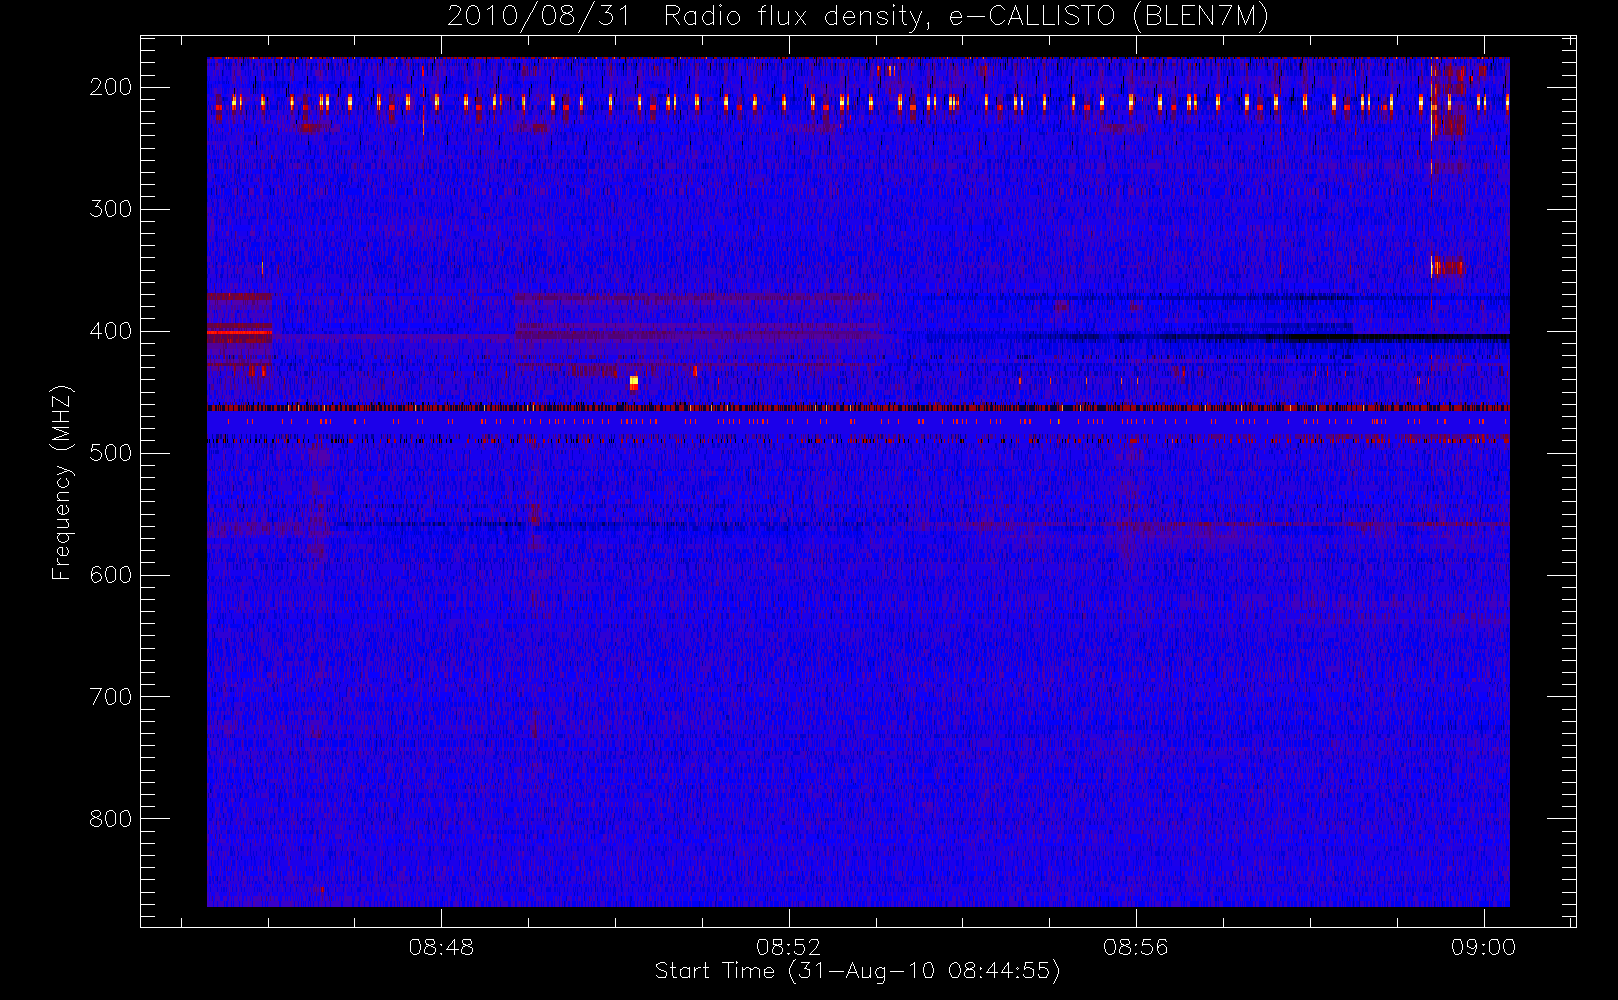Click the 'Start Time (31-Aug-10 08:44:55)' label
1618x1000 pixels.
857,971
